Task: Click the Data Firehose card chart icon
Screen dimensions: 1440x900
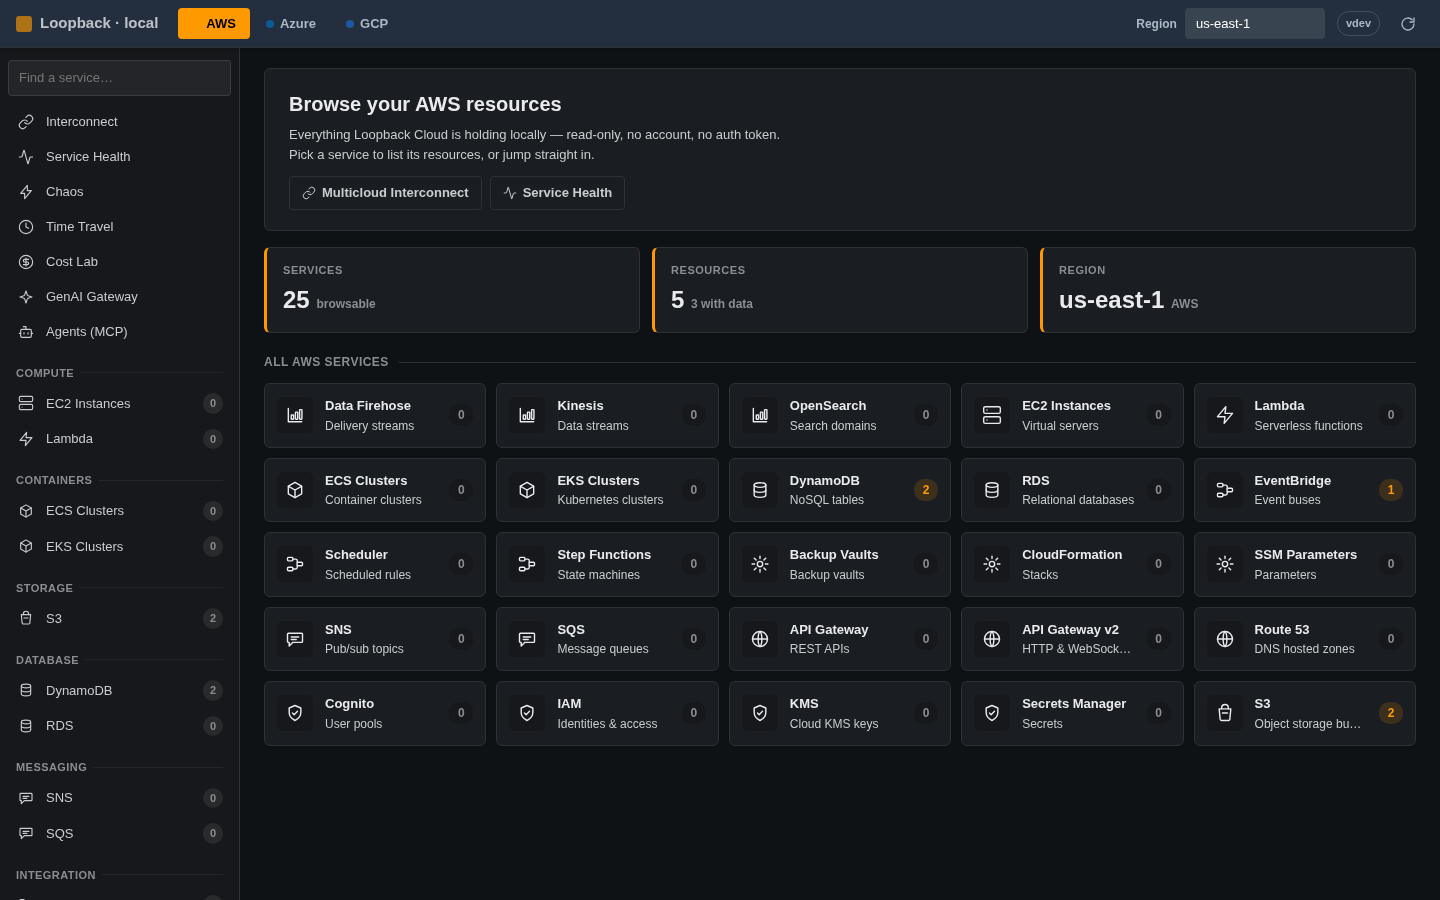Action: coord(295,415)
